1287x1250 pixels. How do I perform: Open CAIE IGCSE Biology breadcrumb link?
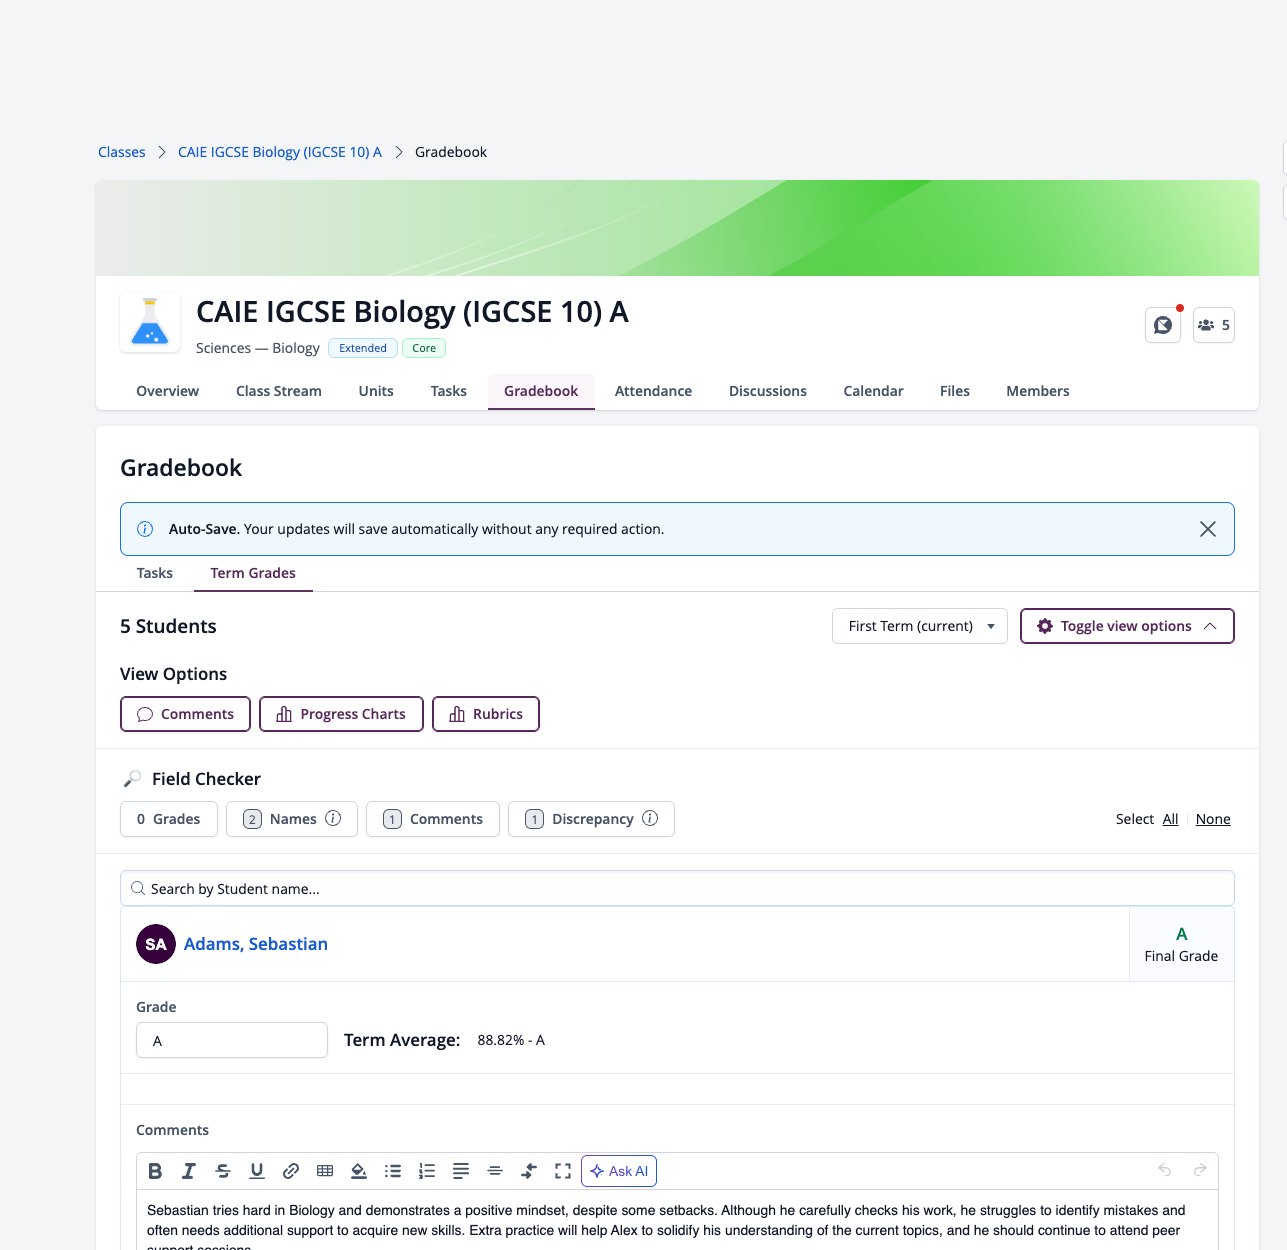[x=280, y=152]
